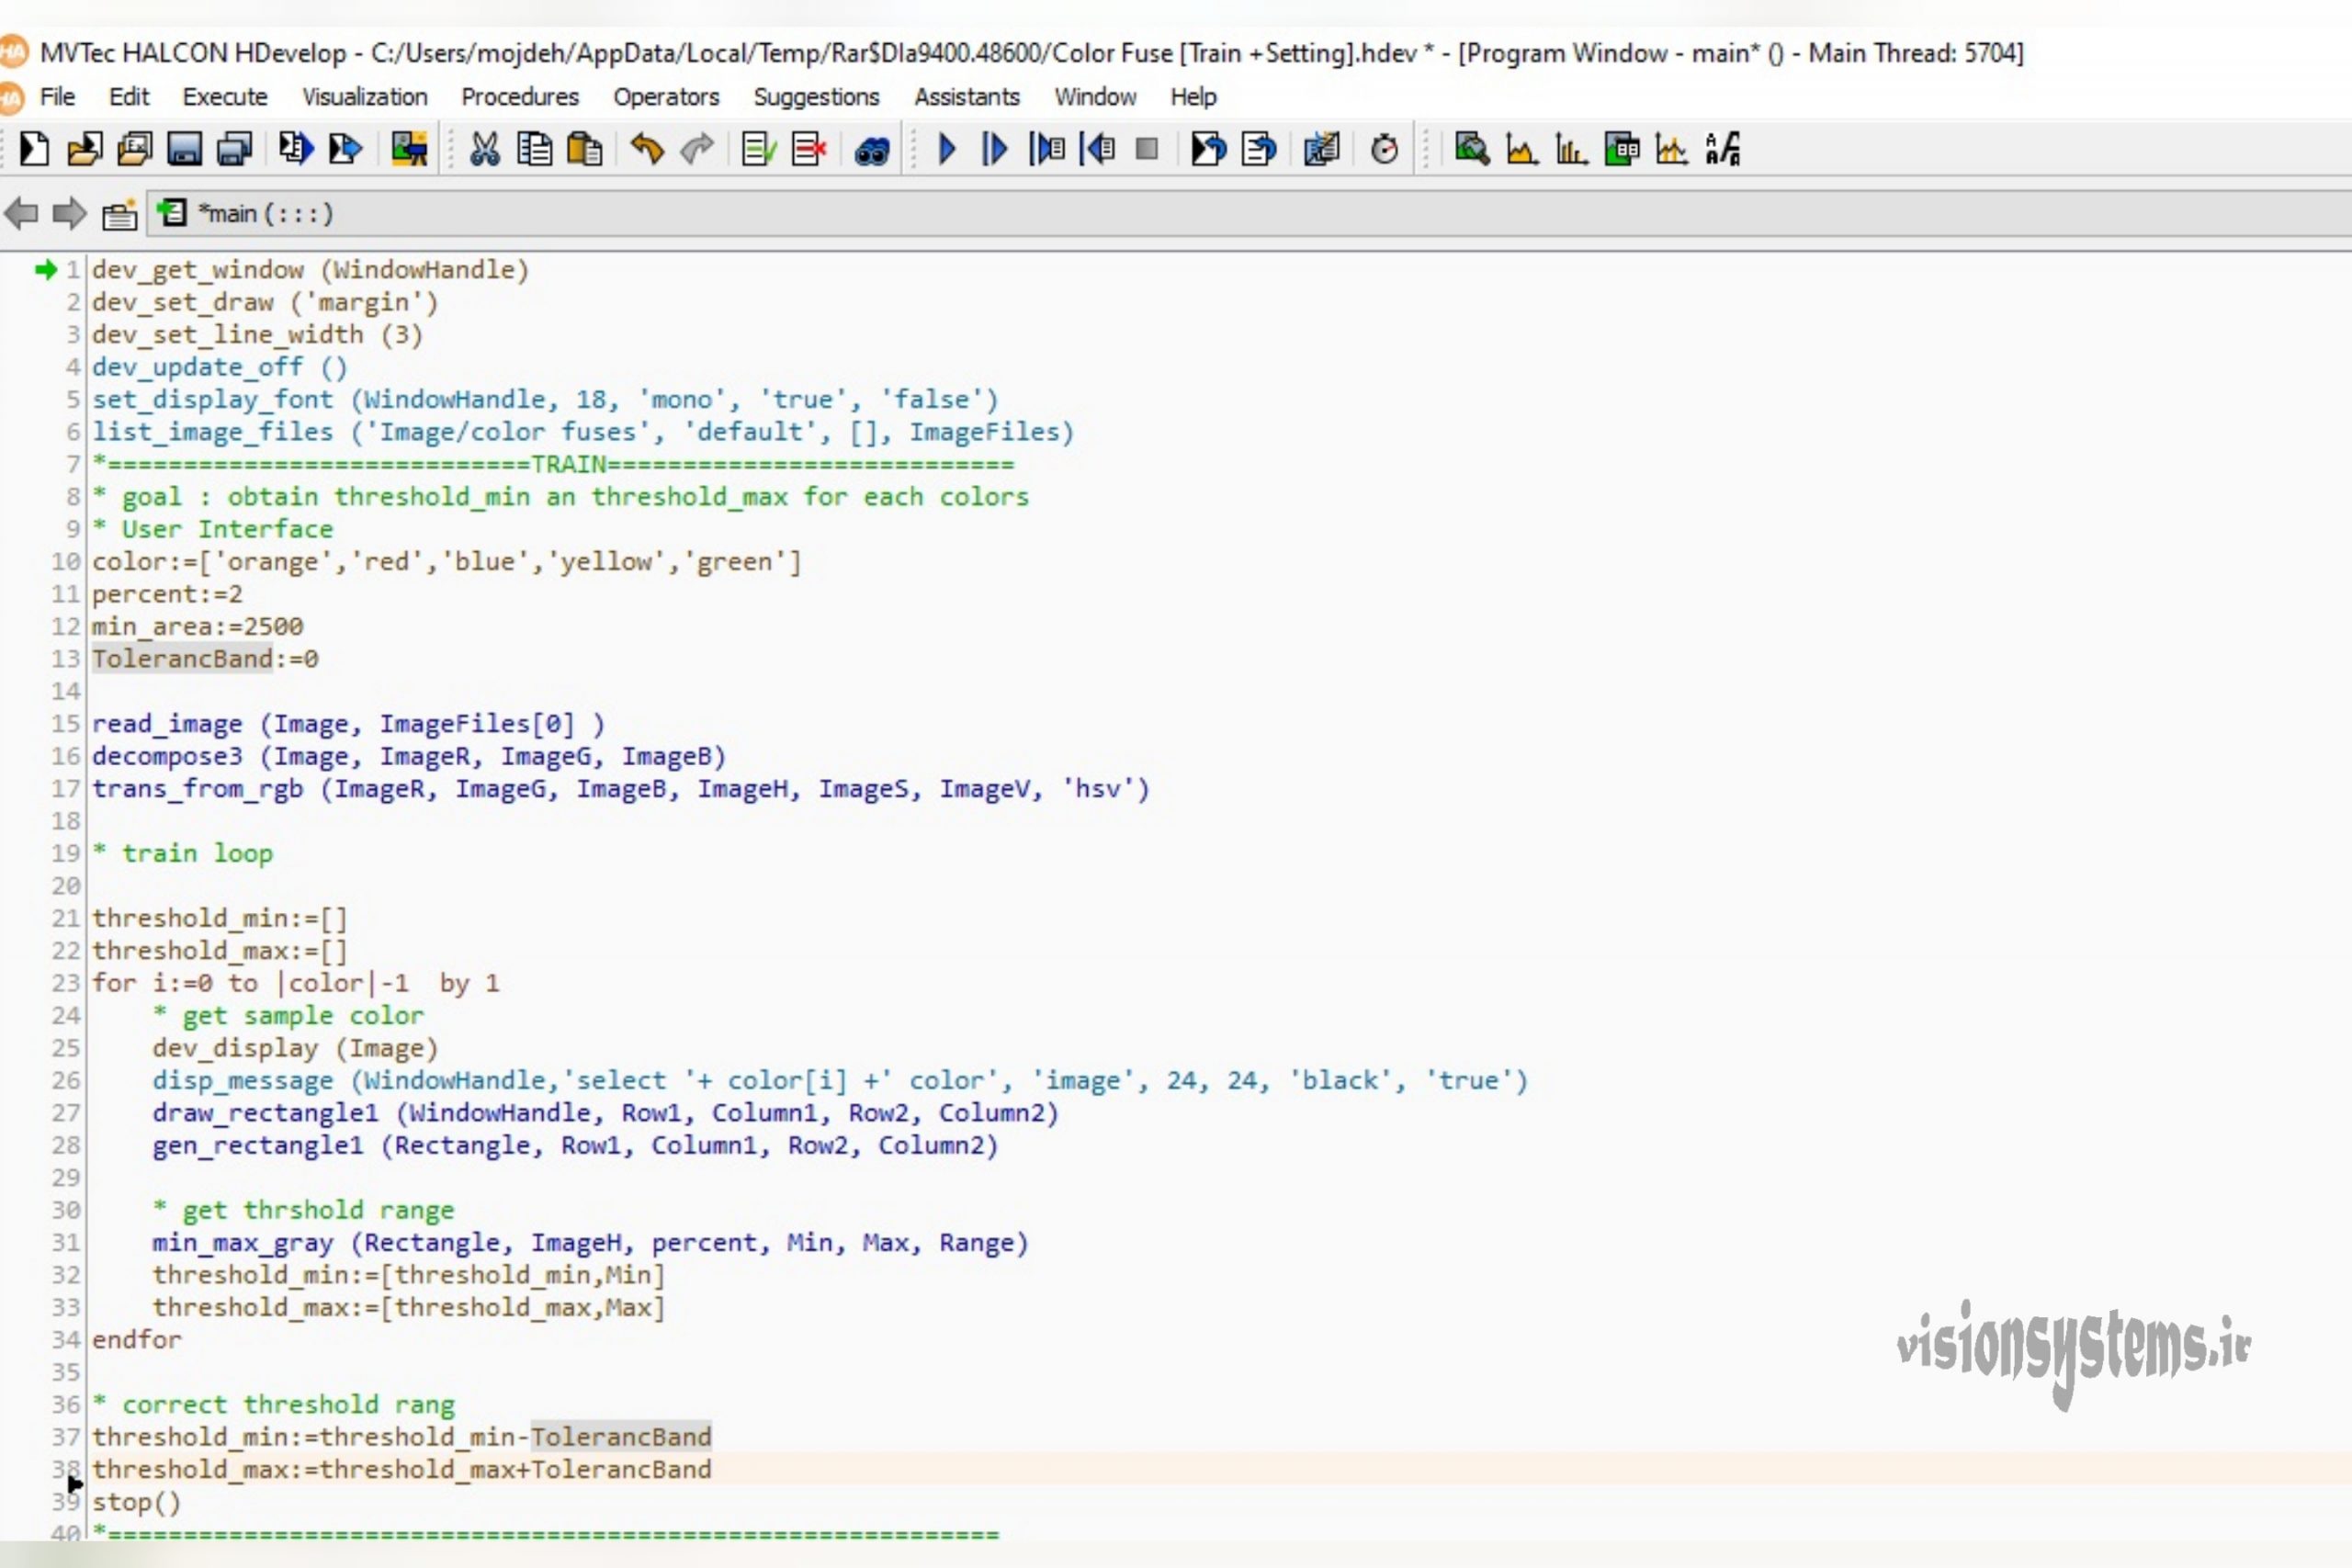Click code line 13 TolerancBand:=0

(205, 659)
